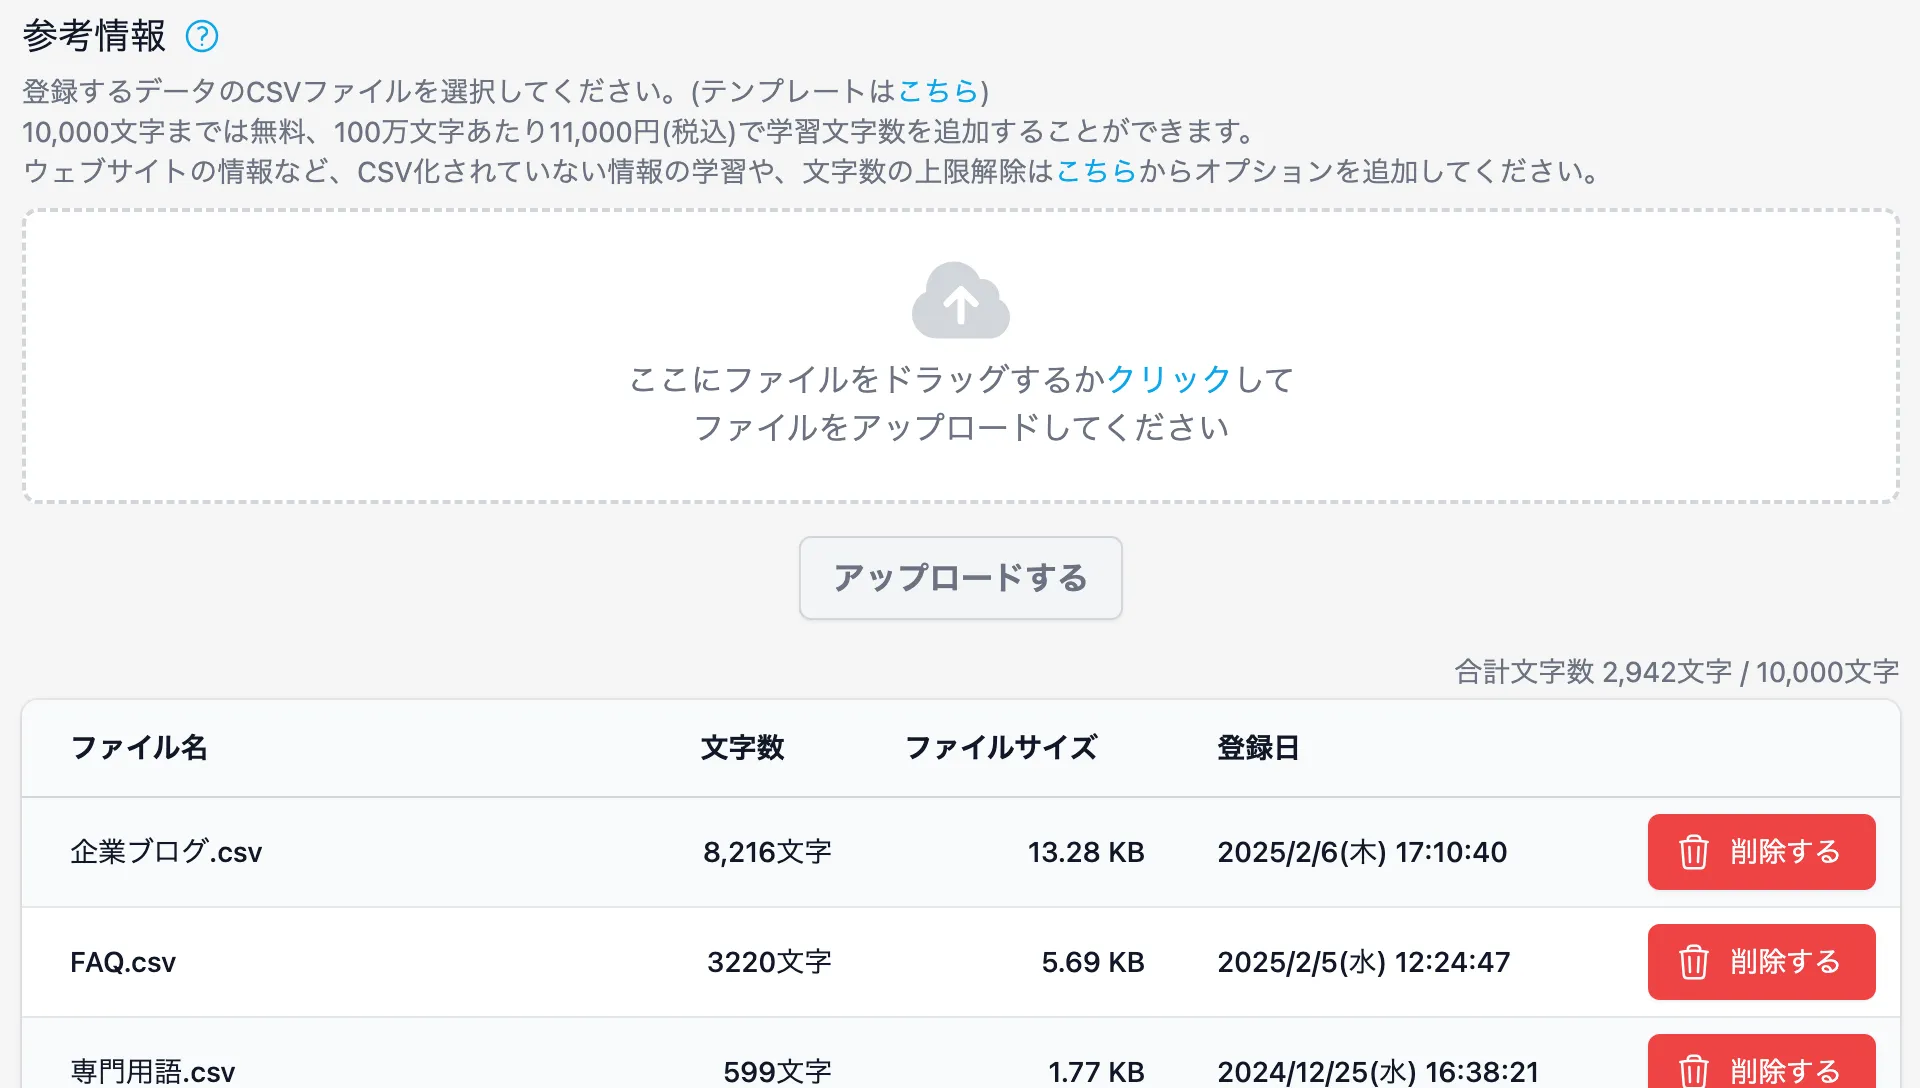Open the help icon beside 参考情報
The height and width of the screenshot is (1088, 1920).
click(202, 37)
